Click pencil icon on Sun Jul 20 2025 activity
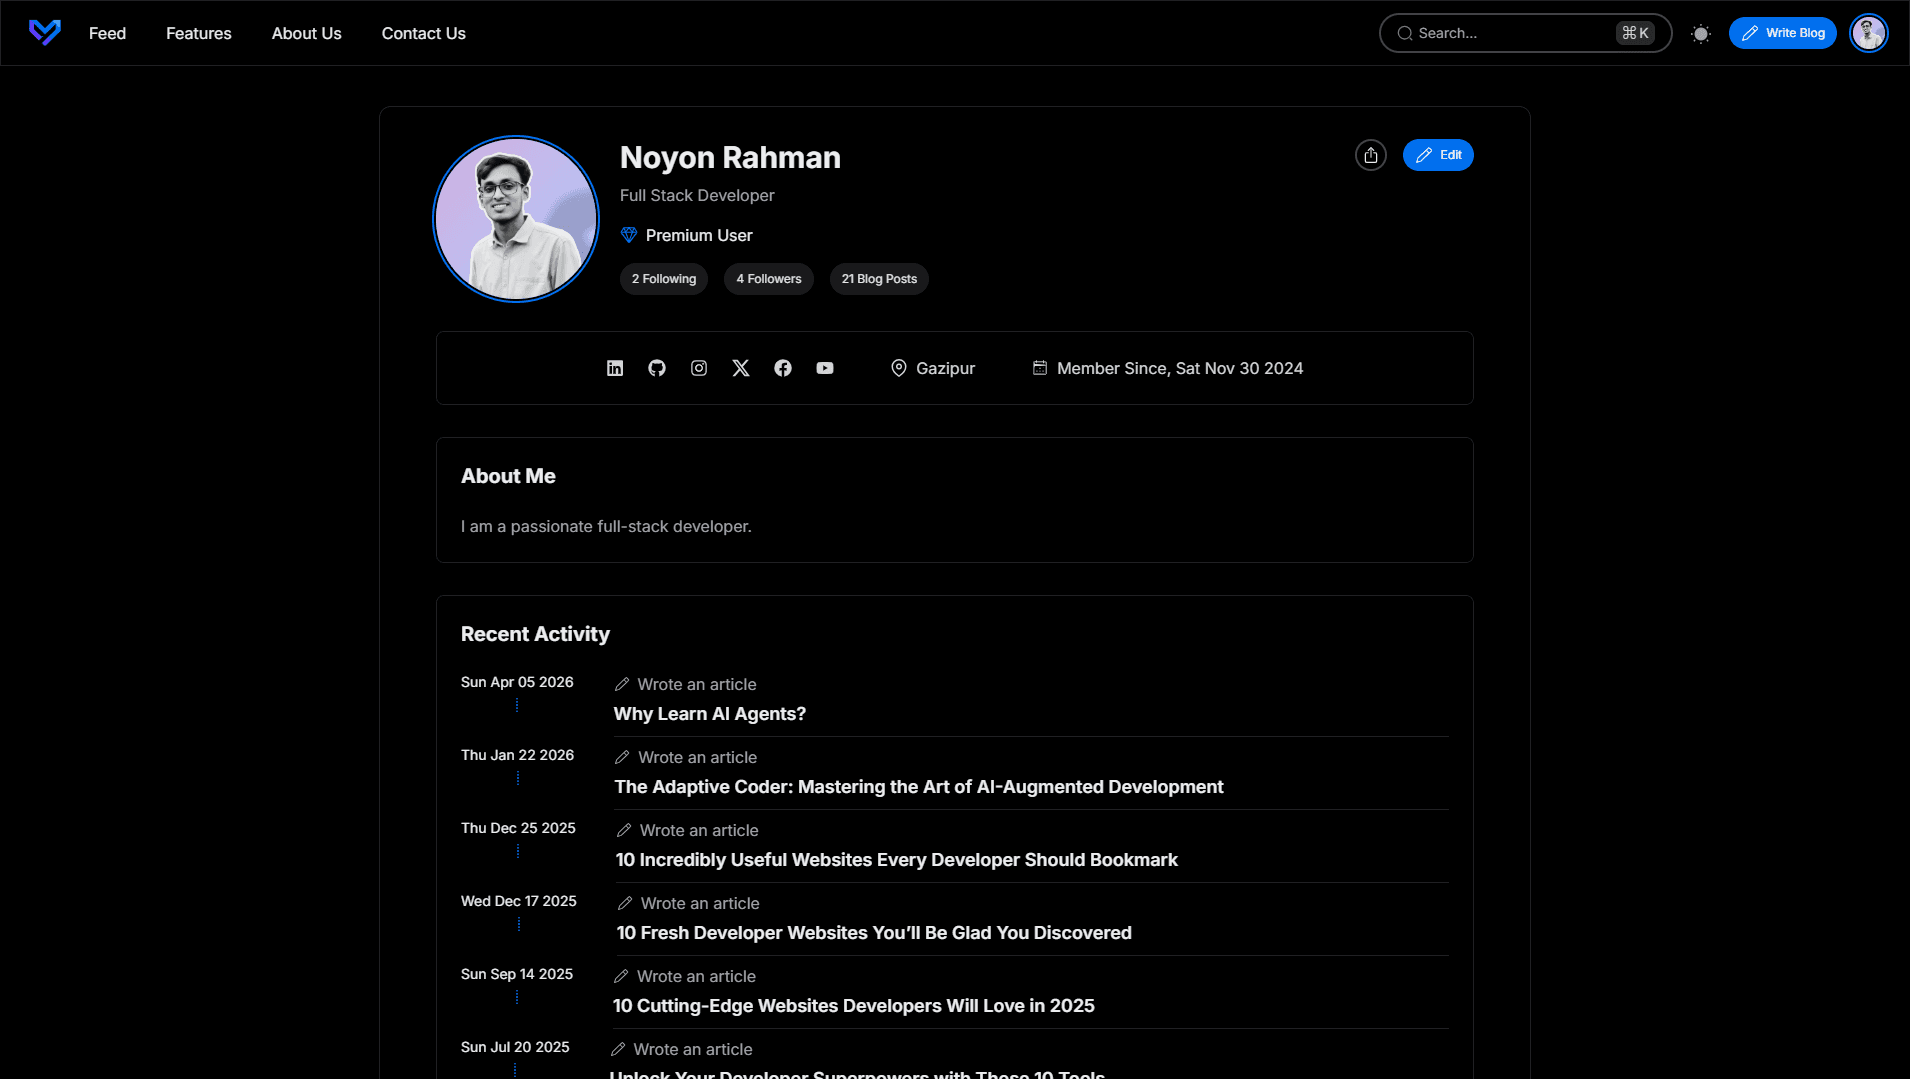1910x1079 pixels. click(618, 1049)
